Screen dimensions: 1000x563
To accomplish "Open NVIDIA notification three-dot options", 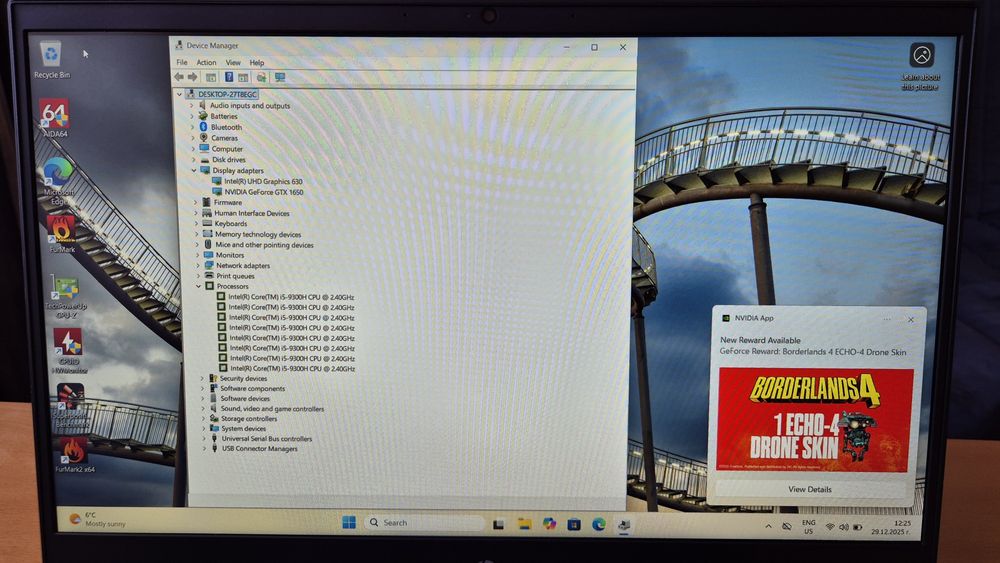I will (x=887, y=319).
